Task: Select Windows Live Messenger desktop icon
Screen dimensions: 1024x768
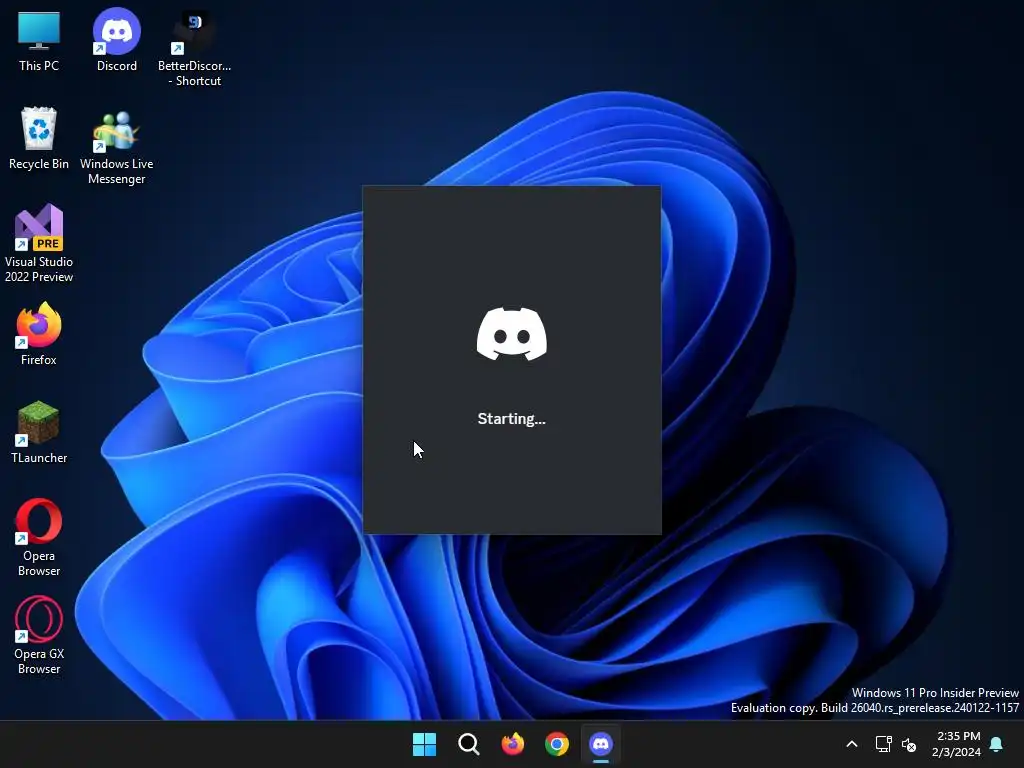Action: click(x=116, y=147)
